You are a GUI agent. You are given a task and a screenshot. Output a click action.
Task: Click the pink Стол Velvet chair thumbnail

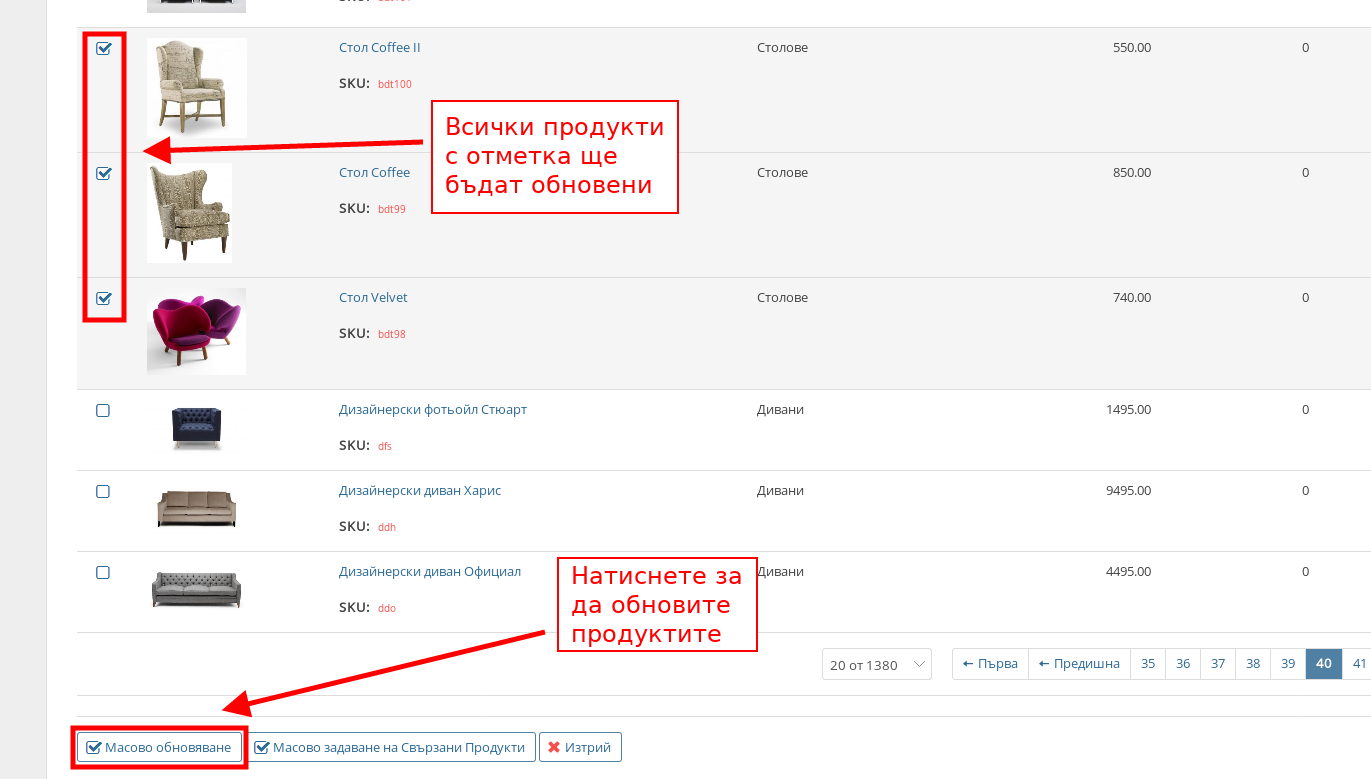click(x=196, y=331)
